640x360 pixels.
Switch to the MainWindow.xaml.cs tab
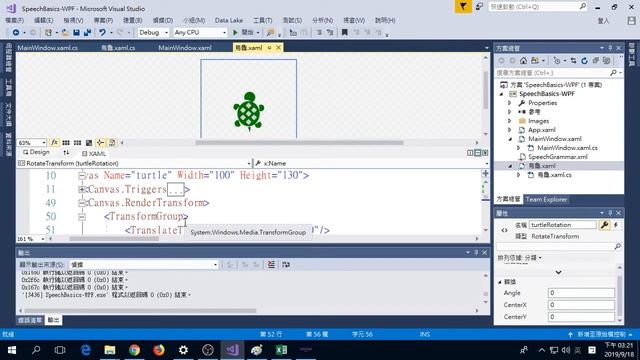pyautogui.click(x=47, y=48)
